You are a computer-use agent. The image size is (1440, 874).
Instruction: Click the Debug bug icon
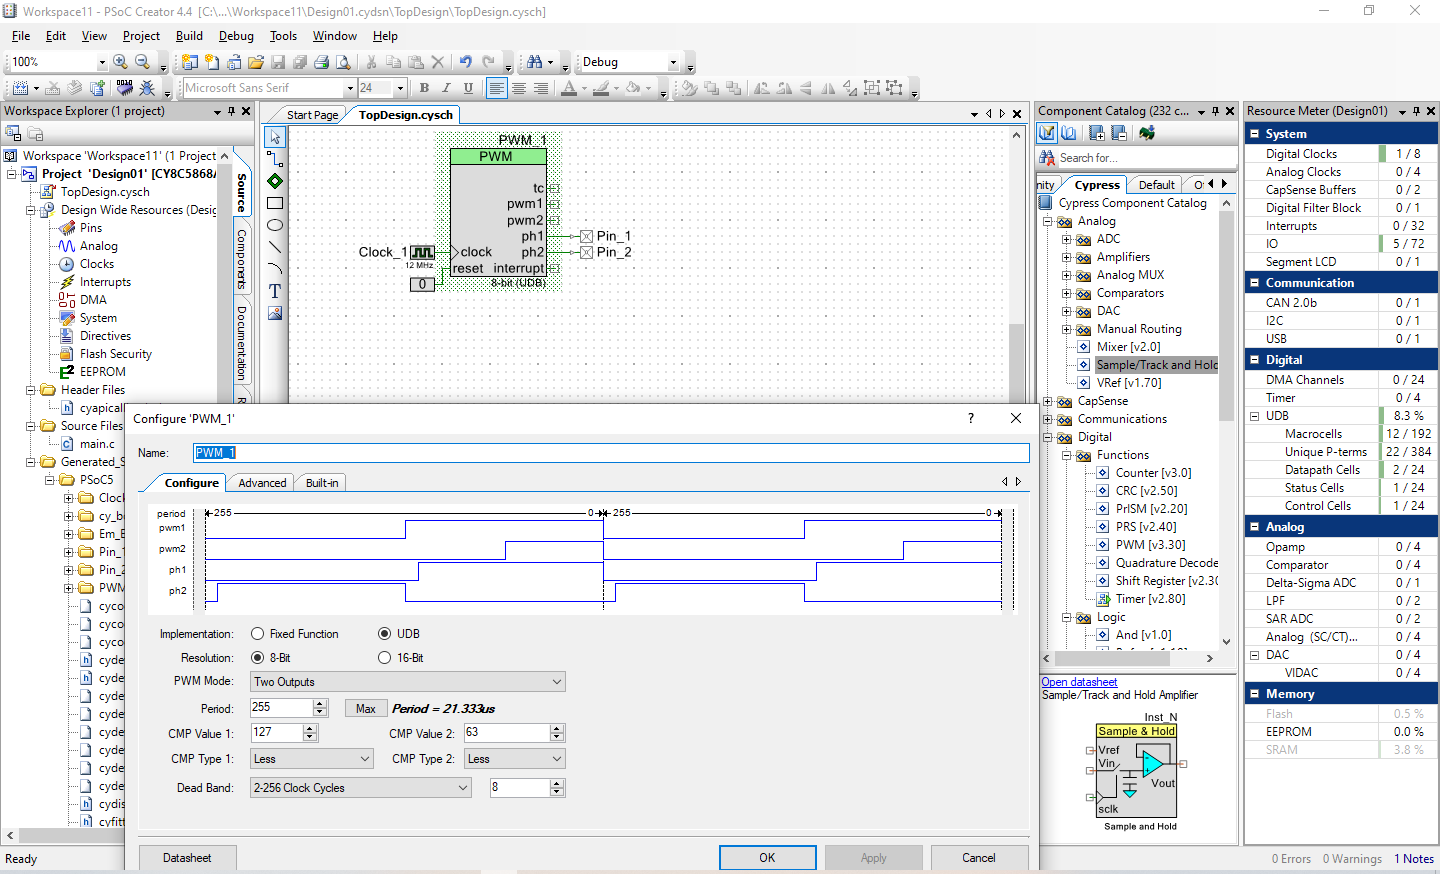click(x=148, y=88)
